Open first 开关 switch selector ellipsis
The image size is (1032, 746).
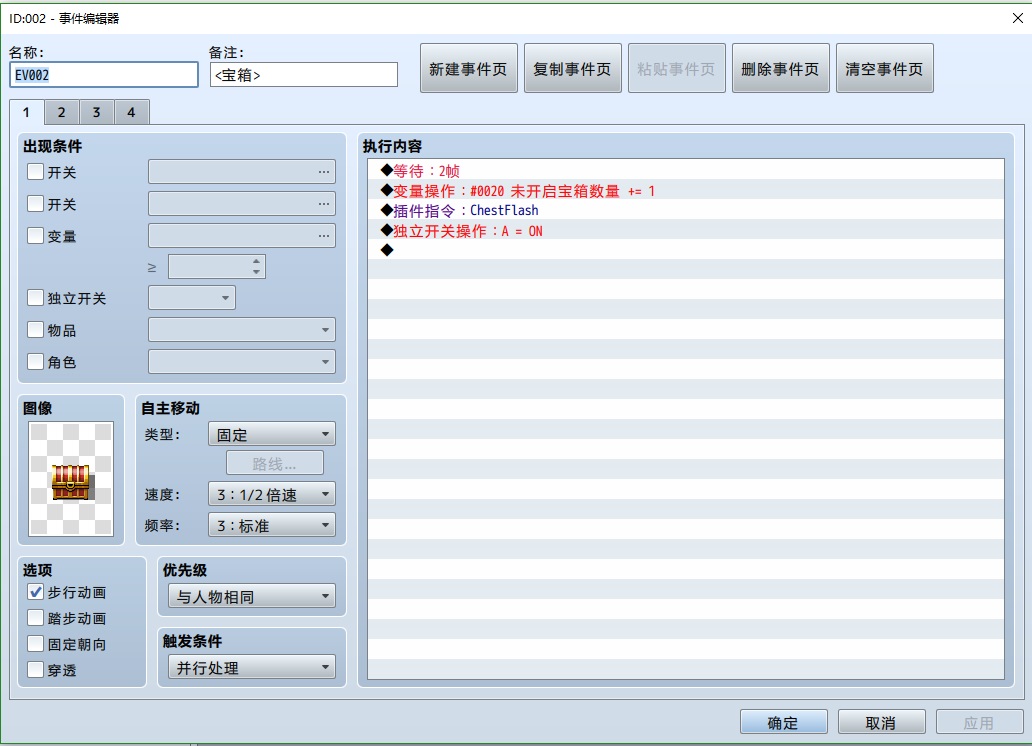tap(324, 172)
